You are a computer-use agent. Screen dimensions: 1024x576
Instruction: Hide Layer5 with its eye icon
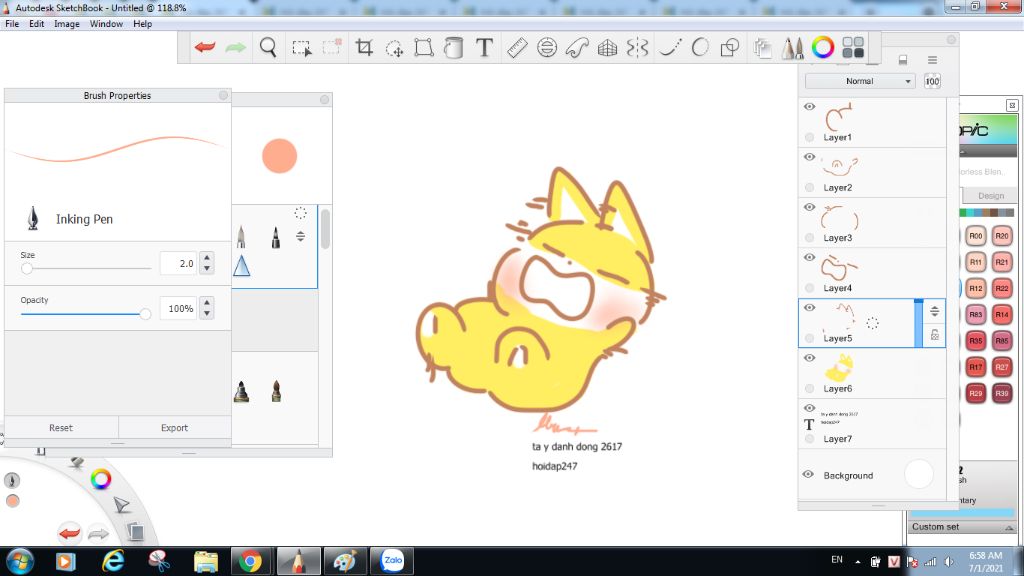point(810,308)
